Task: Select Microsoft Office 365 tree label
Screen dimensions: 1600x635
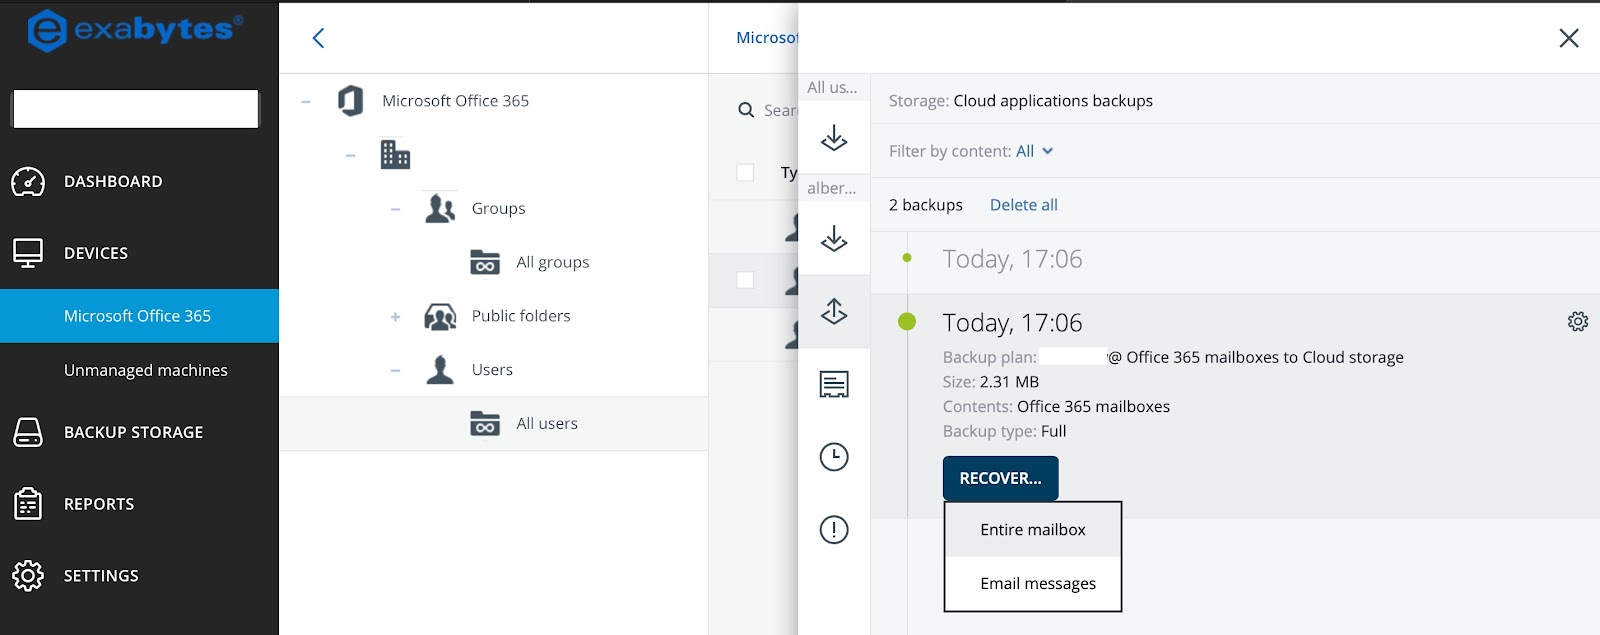Action: pos(455,101)
